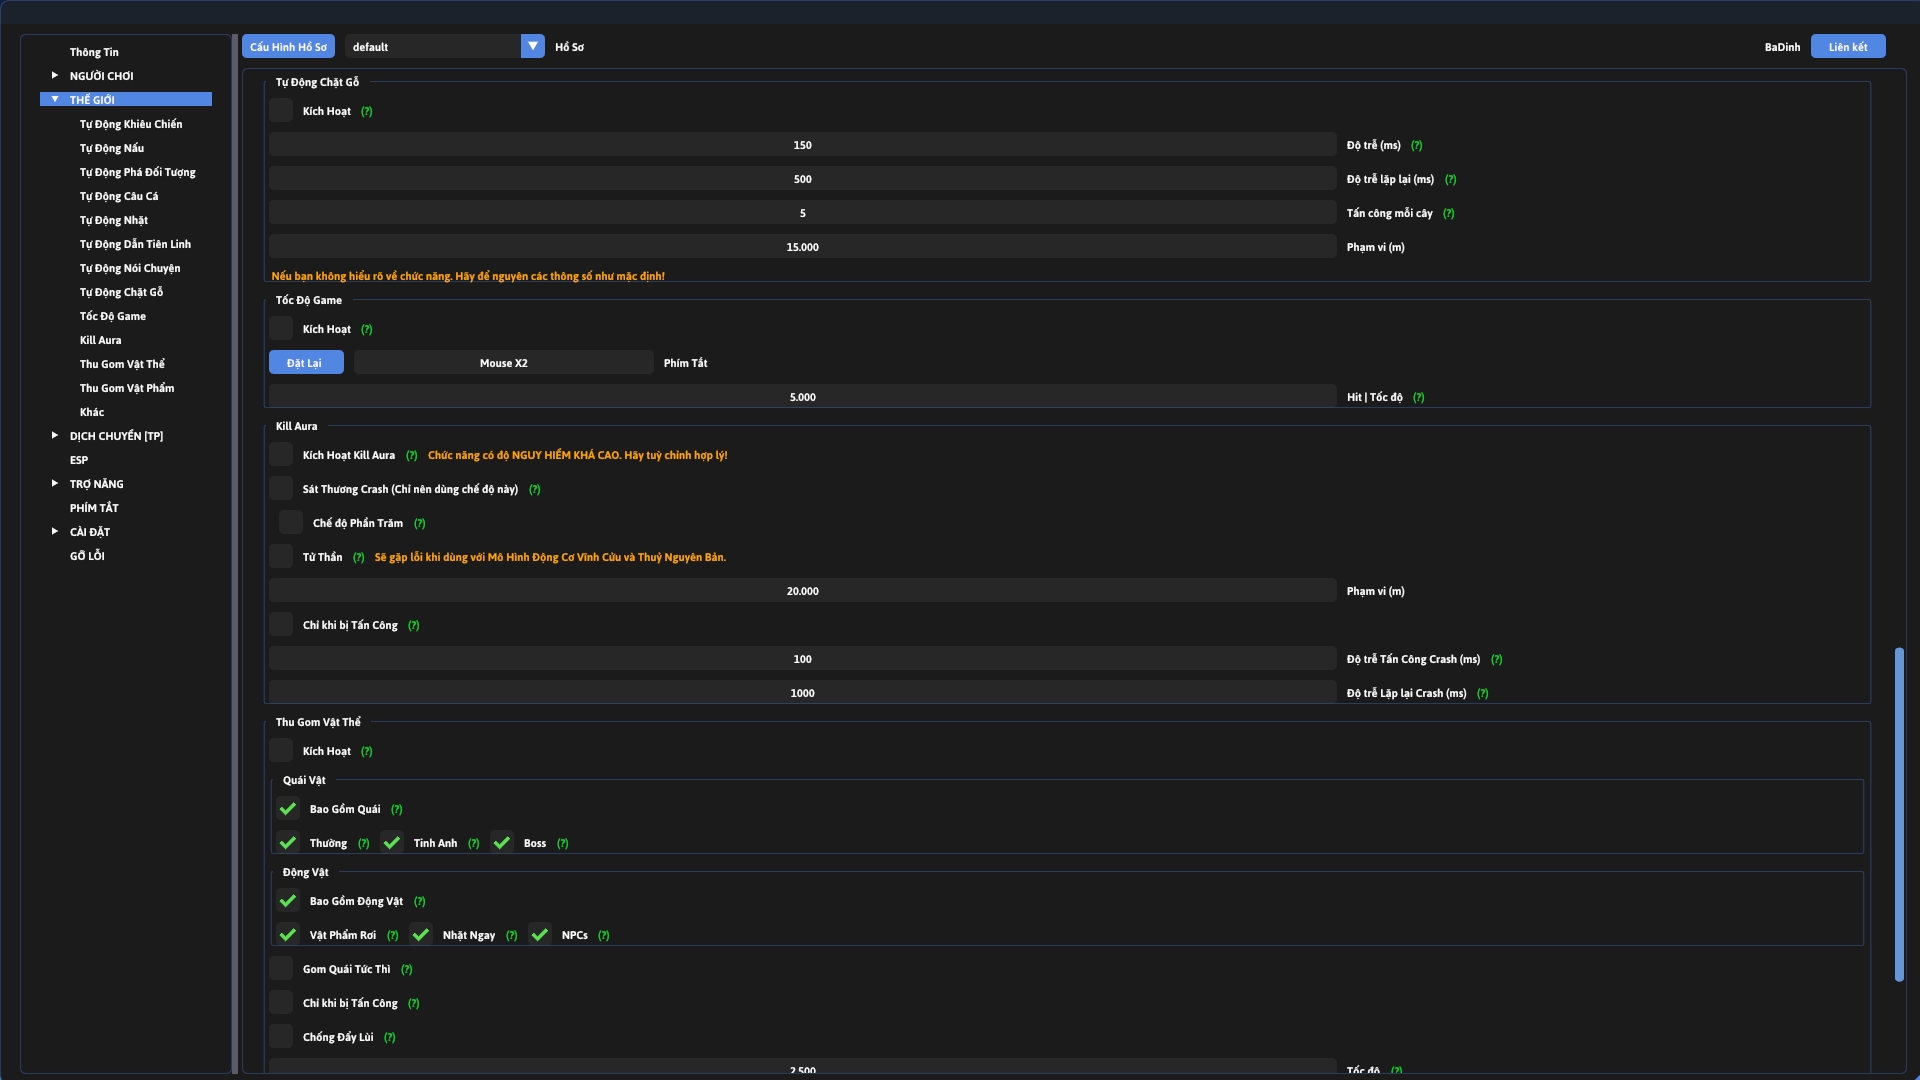
Task: Open Tự Động Câu Cá menu item
Action: pos(119,196)
